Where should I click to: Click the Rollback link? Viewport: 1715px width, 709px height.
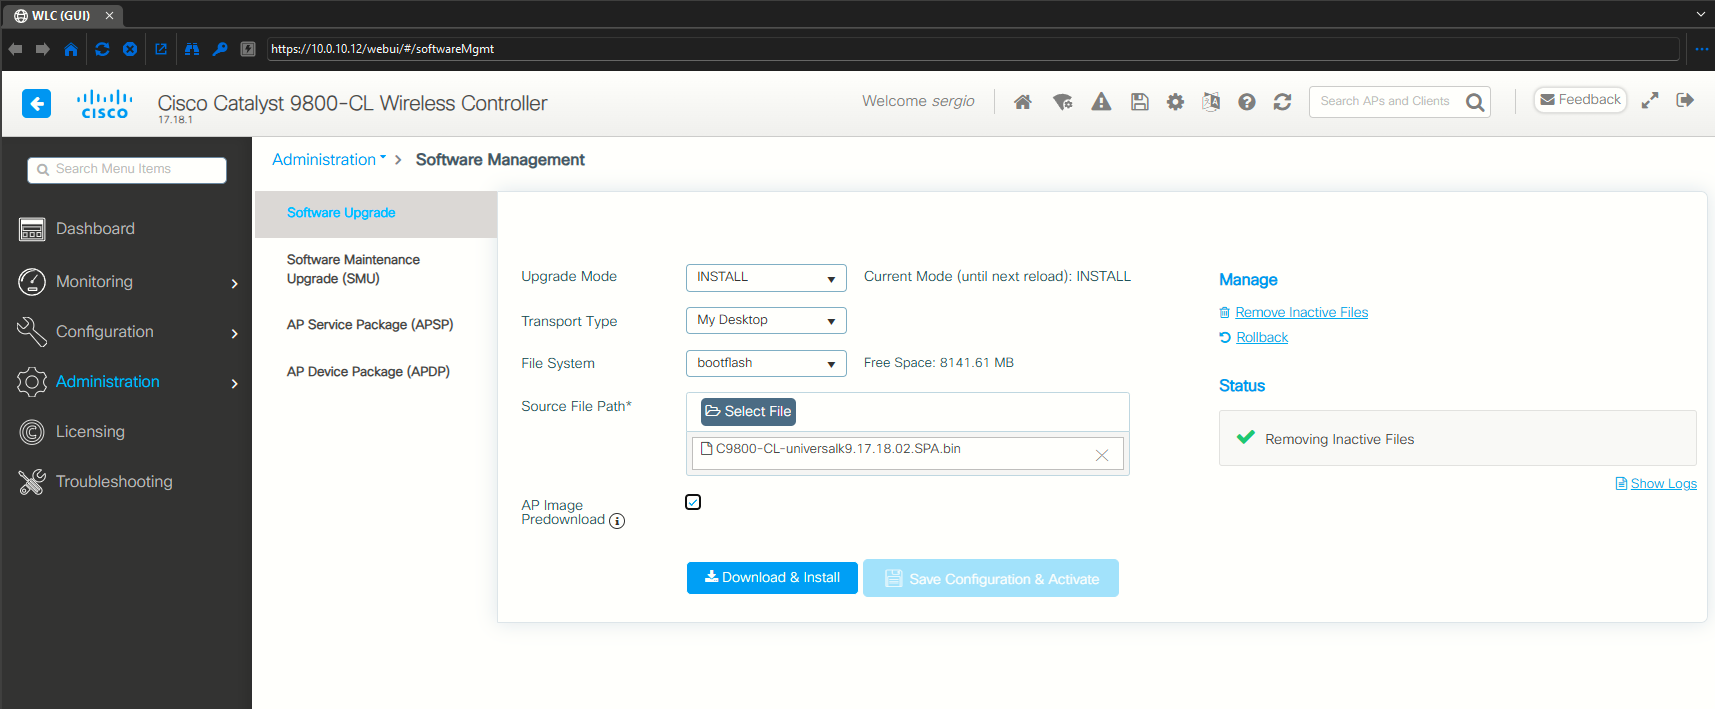pyautogui.click(x=1262, y=338)
